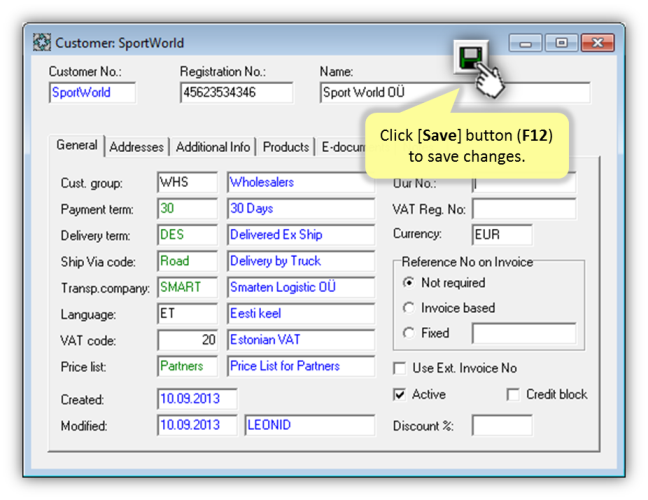Select the Fixed reference radio button
This screenshot has width=648, height=500.
(408, 333)
